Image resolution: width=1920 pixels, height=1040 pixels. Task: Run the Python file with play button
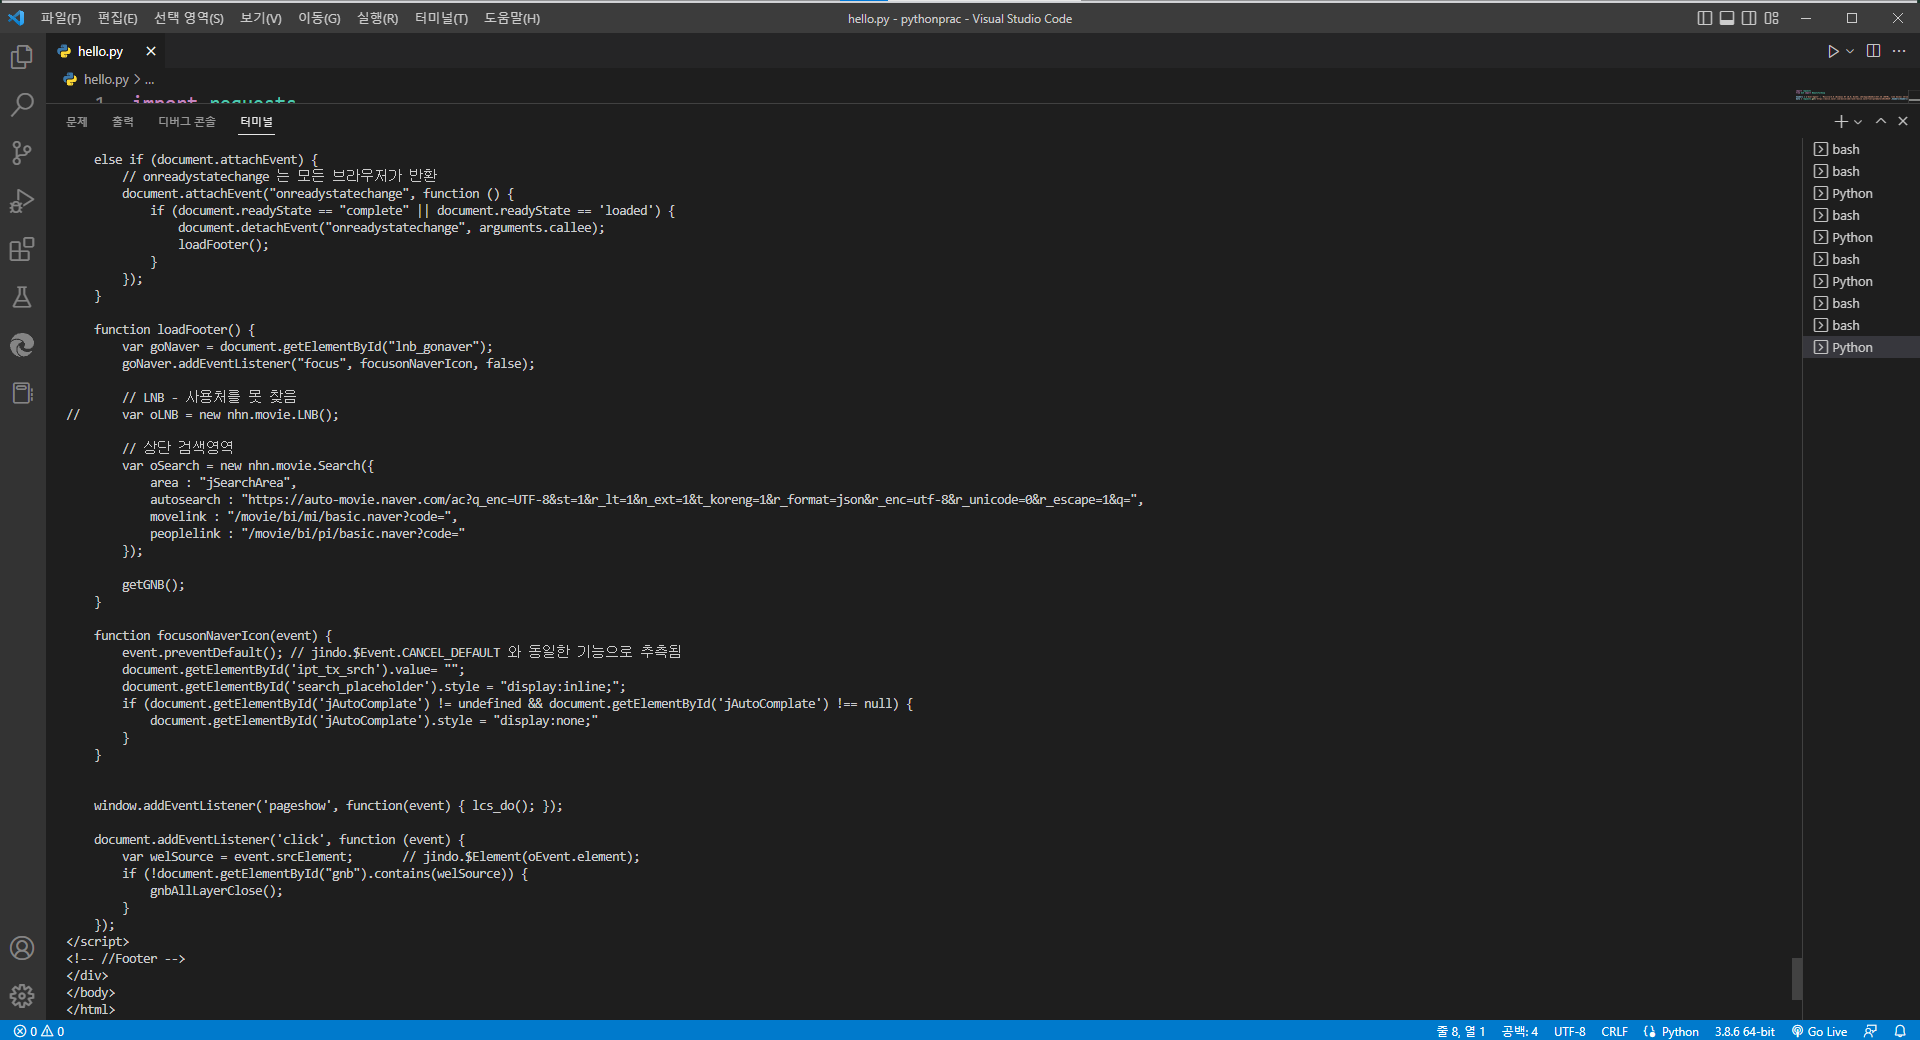[x=1833, y=51]
